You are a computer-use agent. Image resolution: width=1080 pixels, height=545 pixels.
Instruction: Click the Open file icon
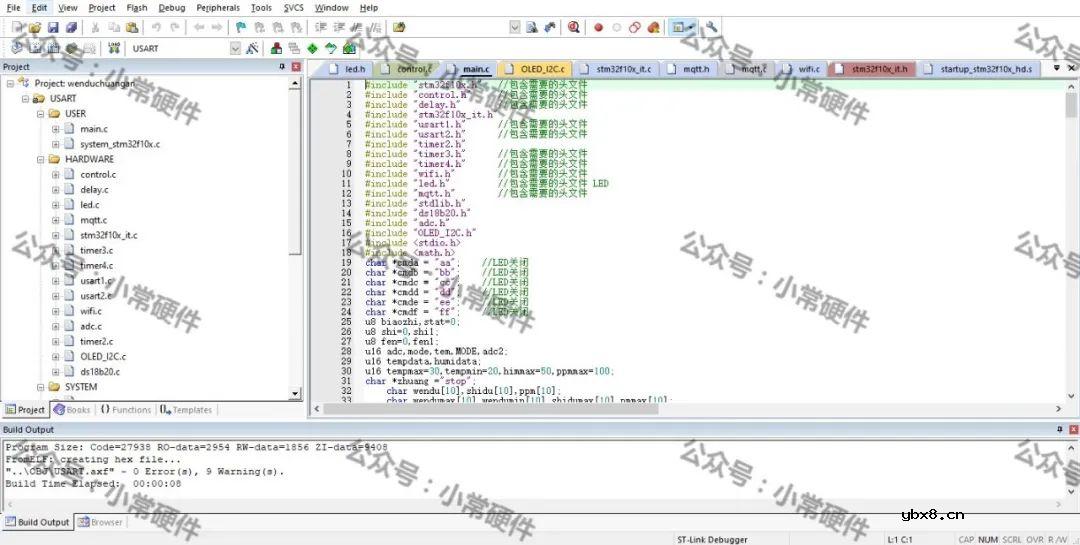(x=35, y=27)
